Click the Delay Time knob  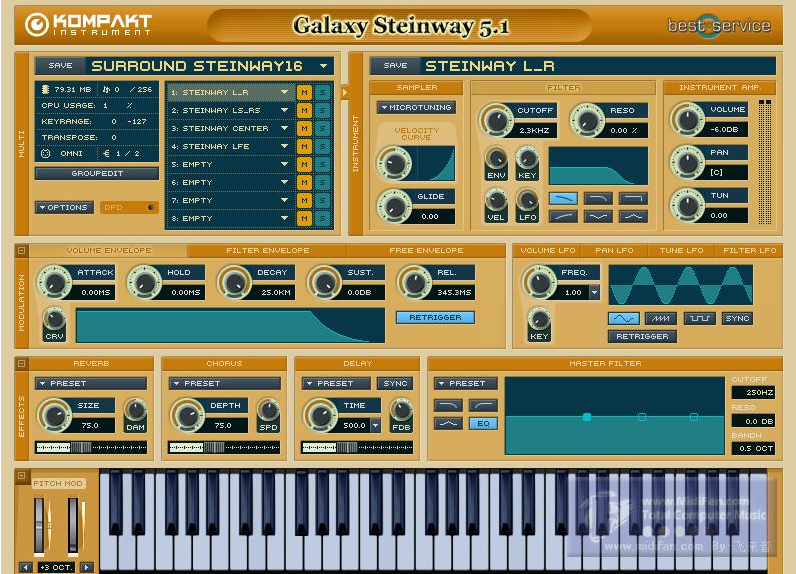[320, 415]
